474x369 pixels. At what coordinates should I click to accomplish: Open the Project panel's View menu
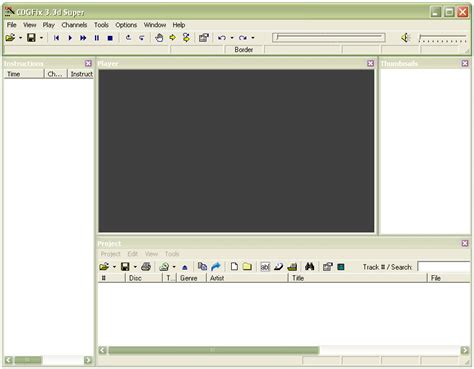click(151, 254)
